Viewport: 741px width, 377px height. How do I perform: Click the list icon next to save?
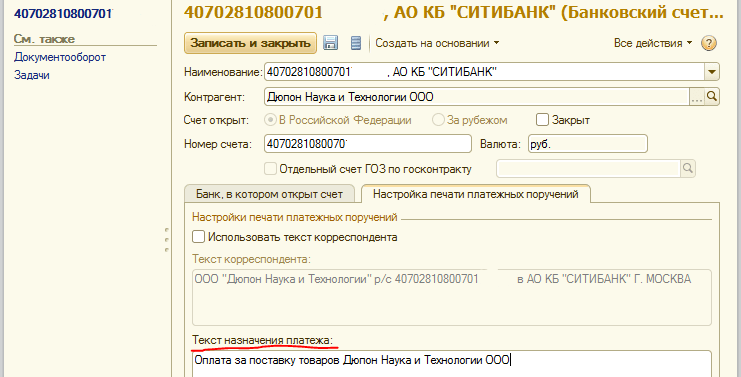coord(356,43)
